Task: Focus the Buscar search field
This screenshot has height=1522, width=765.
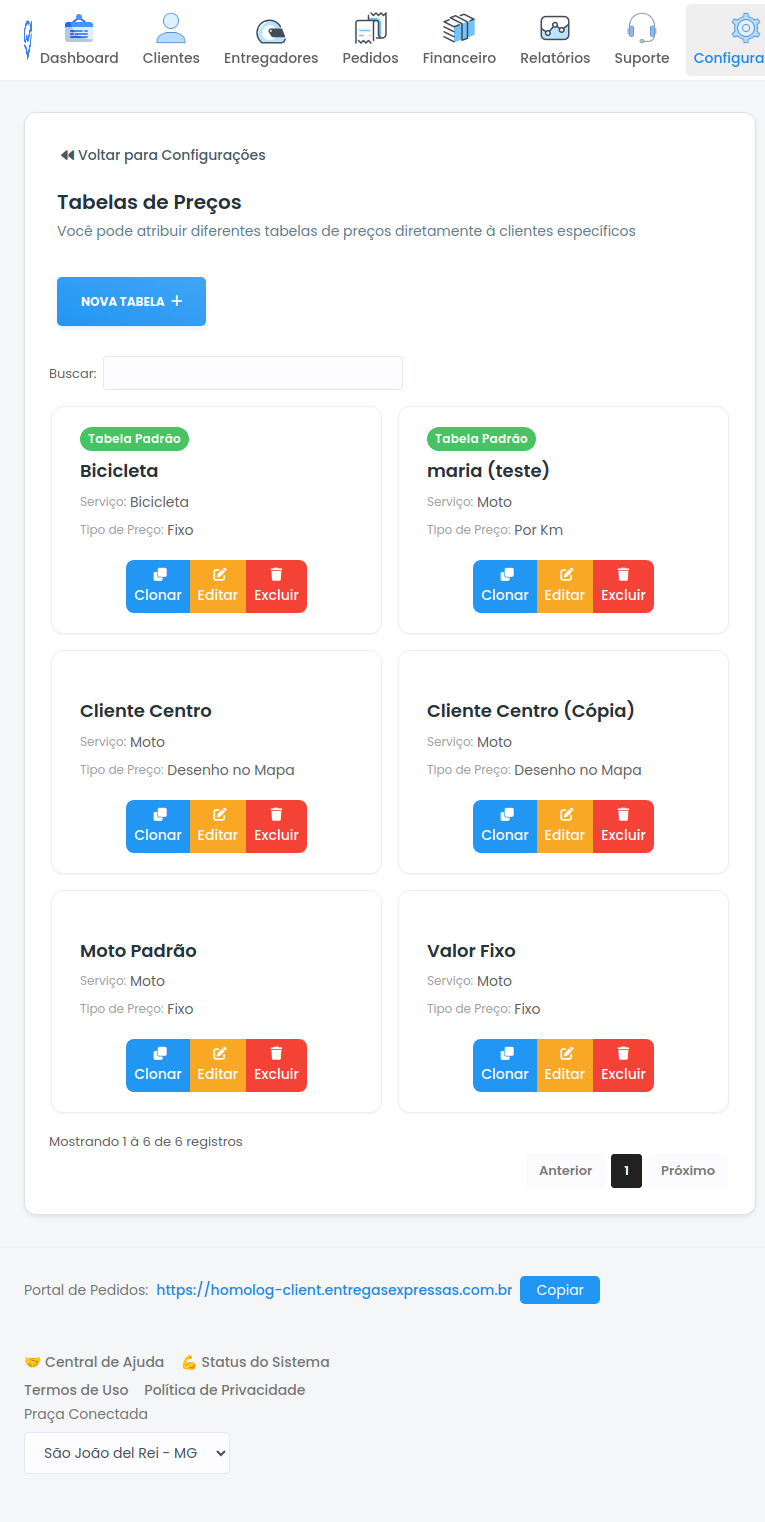Action: 252,373
